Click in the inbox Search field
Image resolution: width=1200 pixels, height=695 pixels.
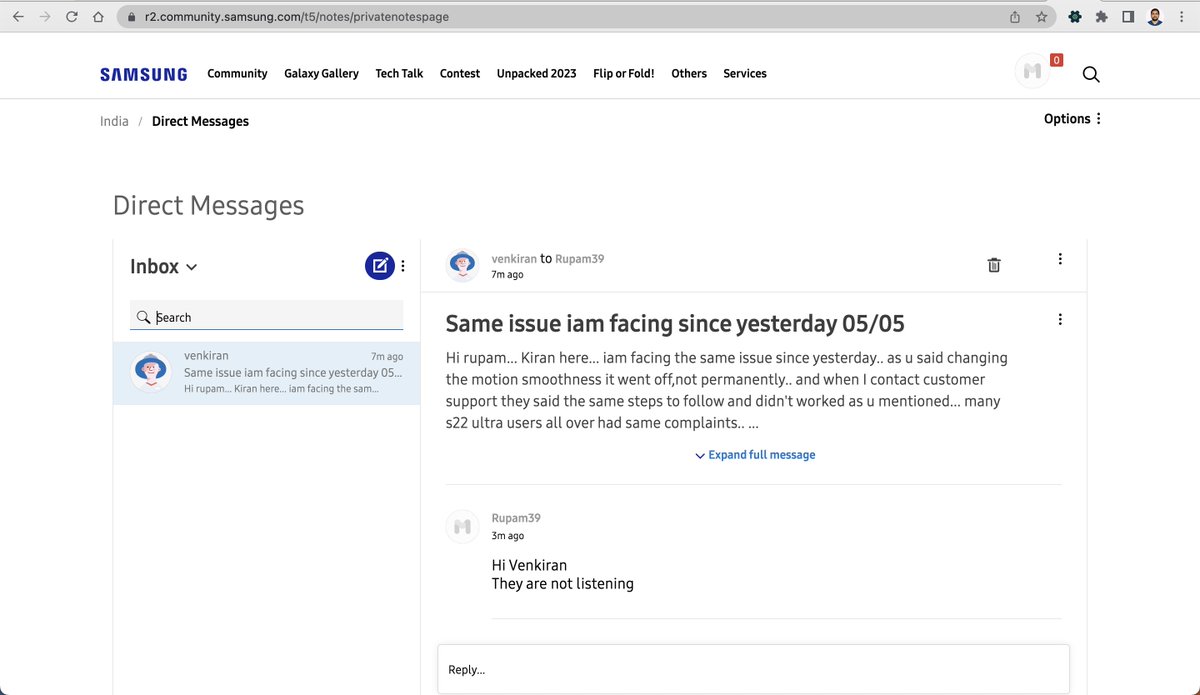267,317
